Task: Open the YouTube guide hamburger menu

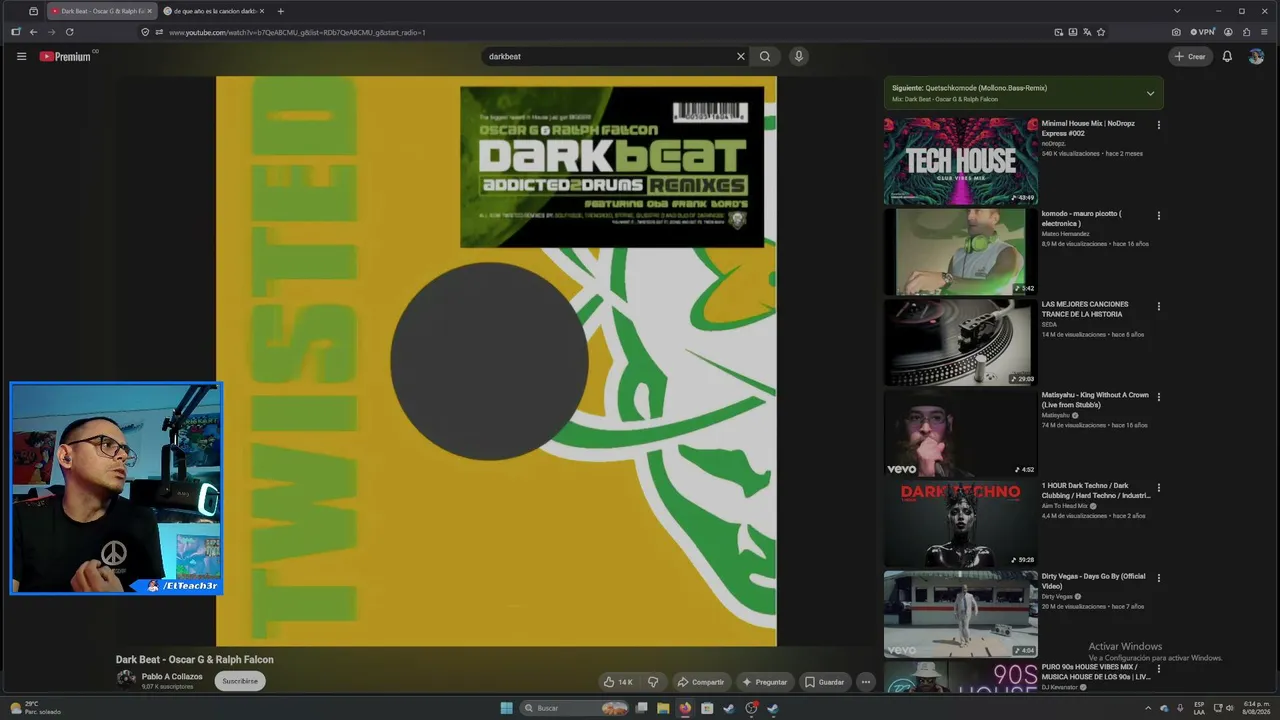Action: [21, 56]
